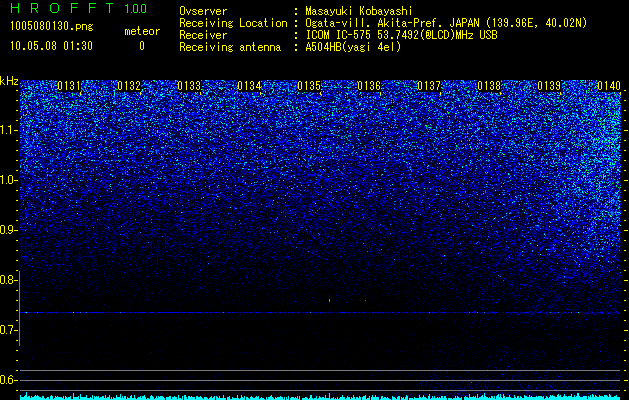This screenshot has width=629, height=400.
Task: Click the 0135 time marker
Action: (309, 86)
